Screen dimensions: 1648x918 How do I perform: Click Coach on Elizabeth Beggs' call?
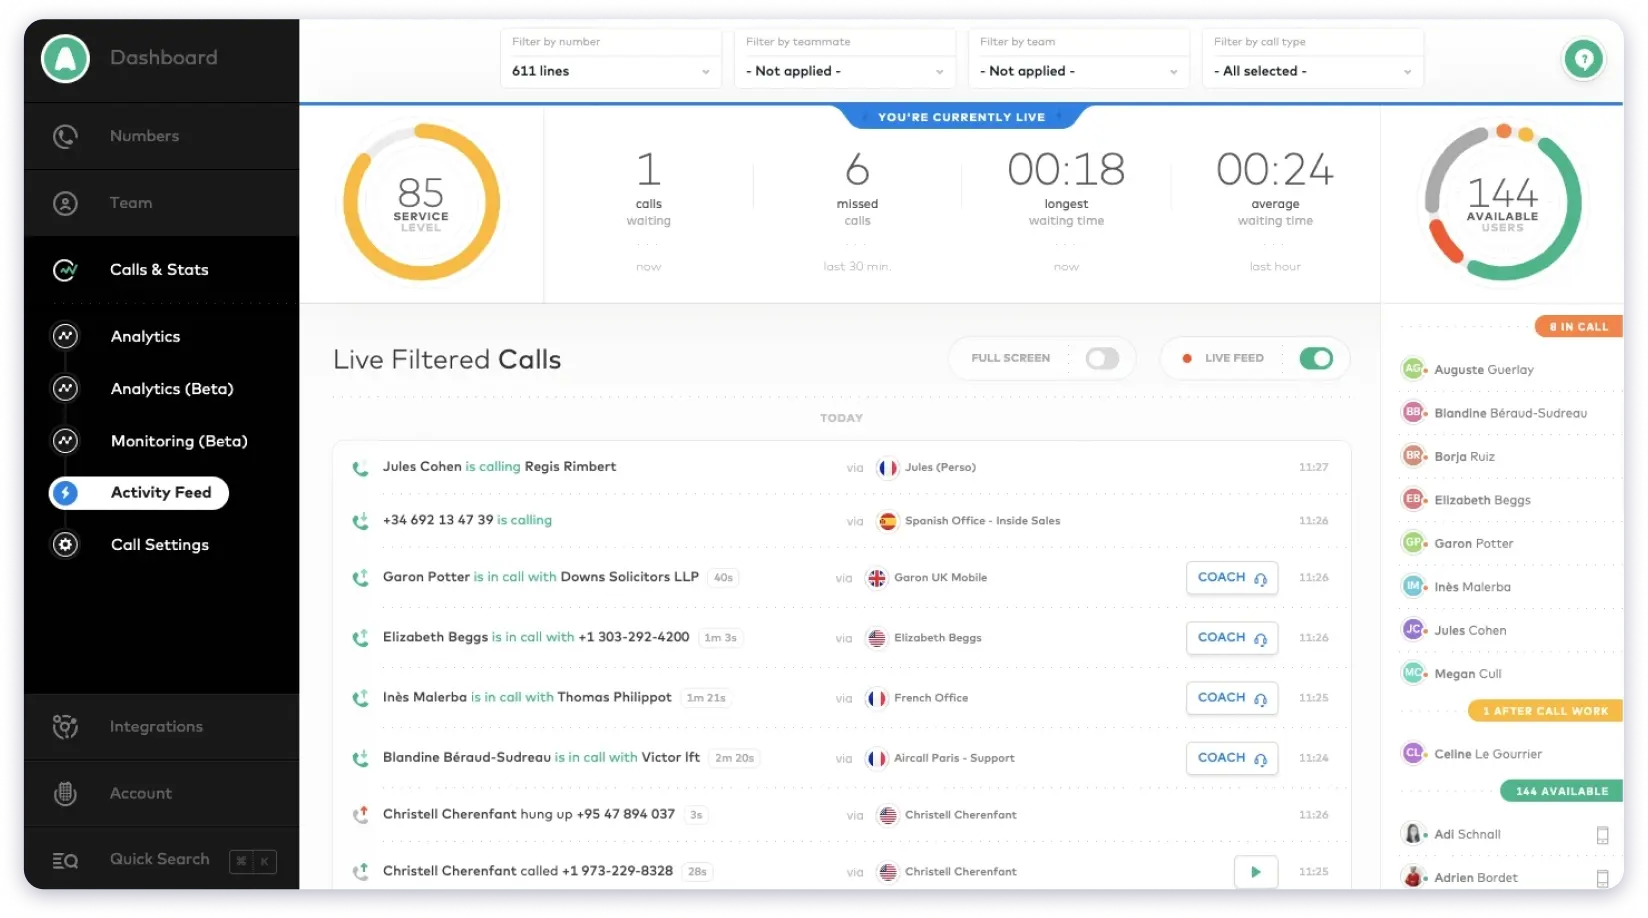pos(1231,637)
